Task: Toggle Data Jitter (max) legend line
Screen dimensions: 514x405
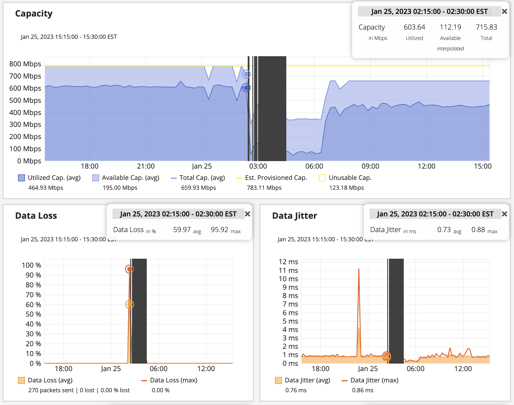Action: (344, 380)
